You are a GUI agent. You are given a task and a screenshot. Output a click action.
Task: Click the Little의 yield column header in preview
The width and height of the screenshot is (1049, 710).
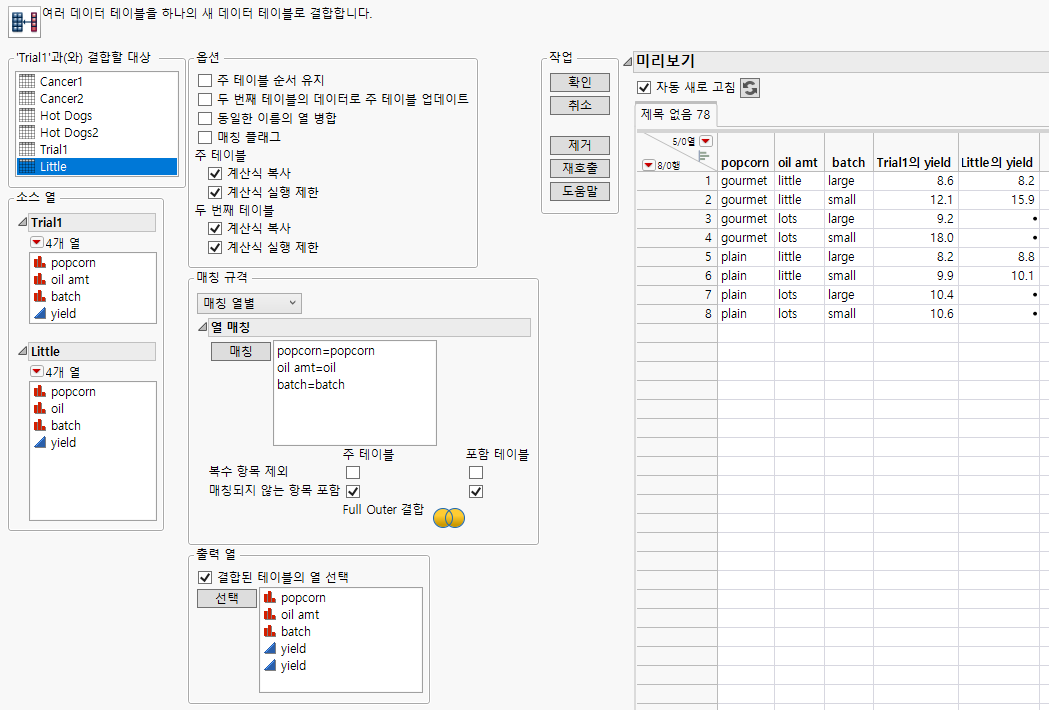(997, 163)
